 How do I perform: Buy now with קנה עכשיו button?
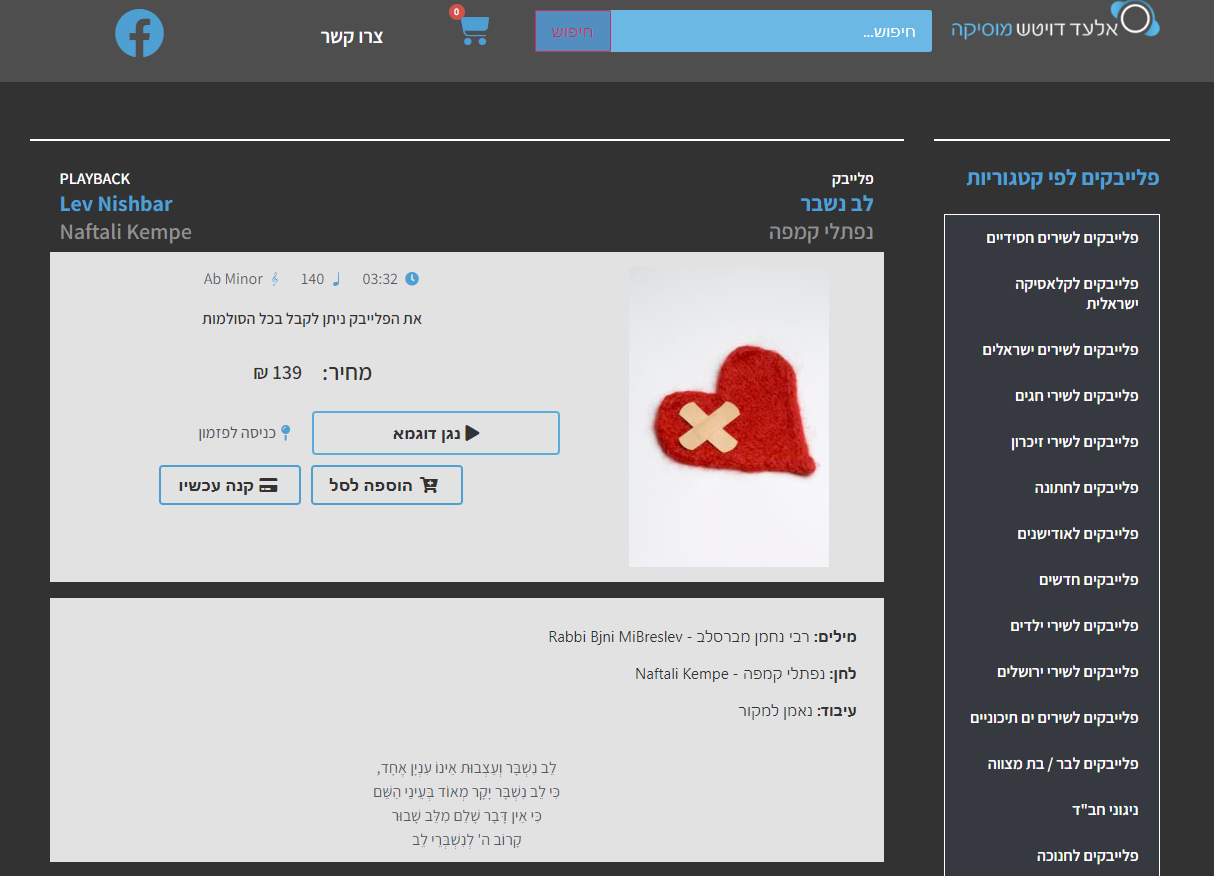230,485
